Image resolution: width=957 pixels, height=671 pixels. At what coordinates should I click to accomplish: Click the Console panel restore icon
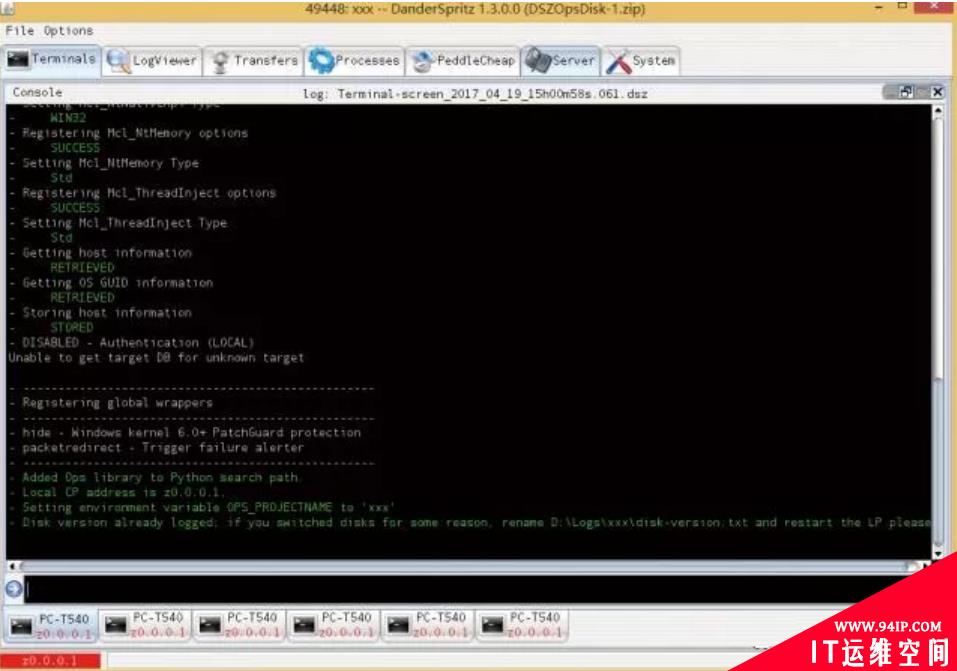click(x=906, y=92)
